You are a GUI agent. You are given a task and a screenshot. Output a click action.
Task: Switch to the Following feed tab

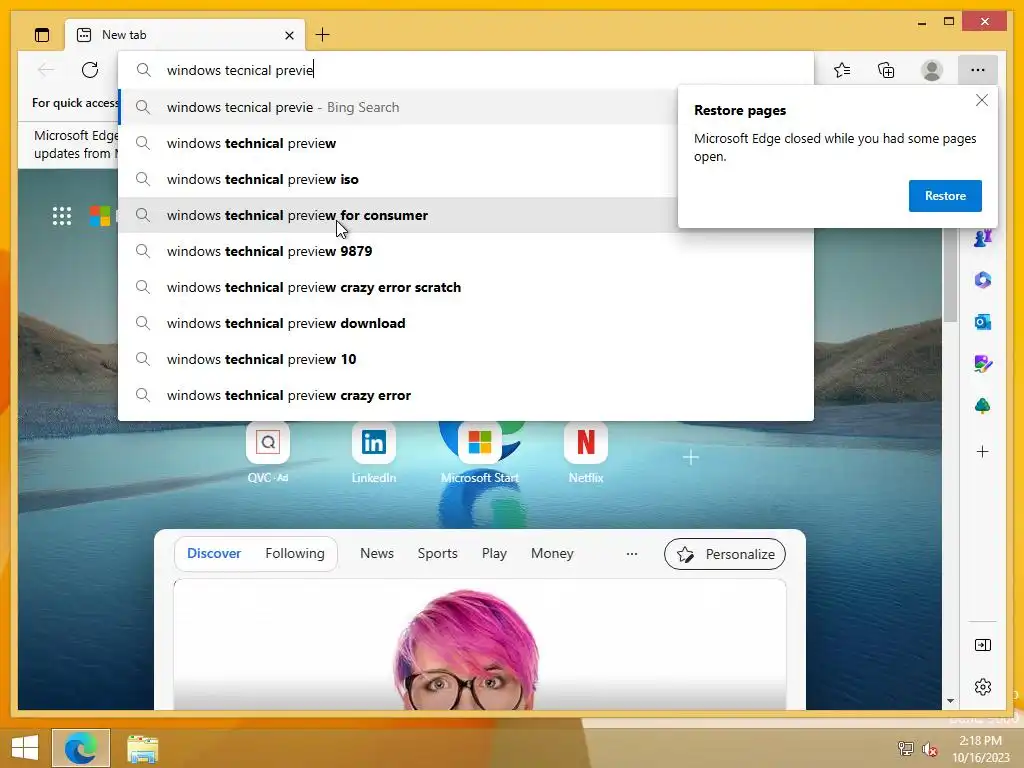(x=295, y=553)
